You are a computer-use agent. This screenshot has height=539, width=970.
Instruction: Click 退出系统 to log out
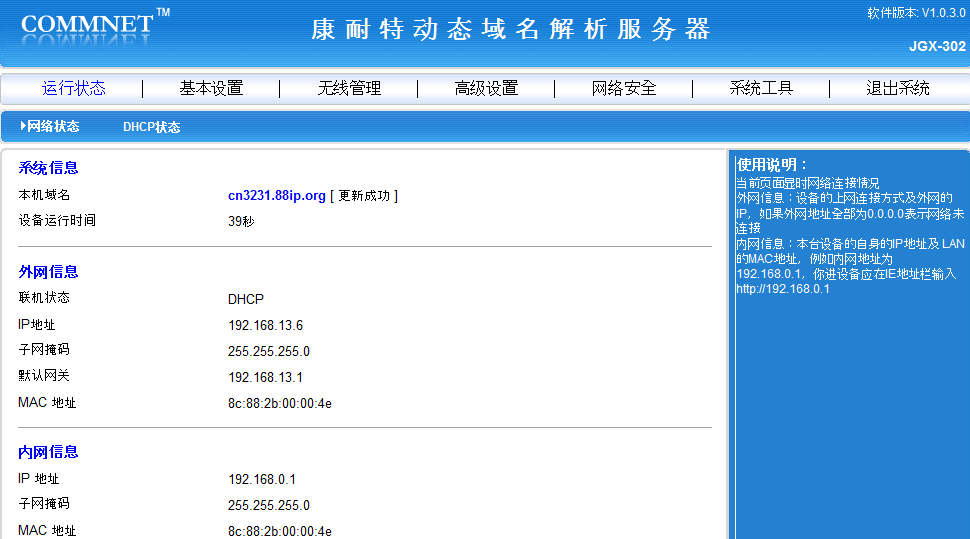click(x=897, y=88)
